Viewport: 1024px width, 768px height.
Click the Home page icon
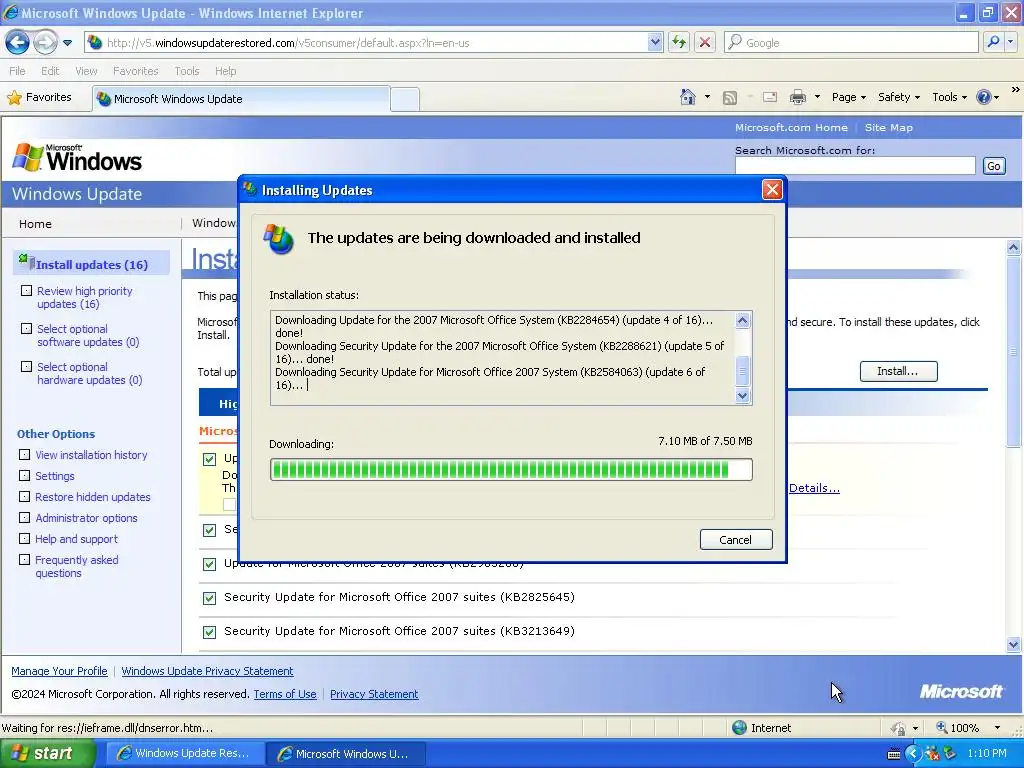[x=687, y=97]
